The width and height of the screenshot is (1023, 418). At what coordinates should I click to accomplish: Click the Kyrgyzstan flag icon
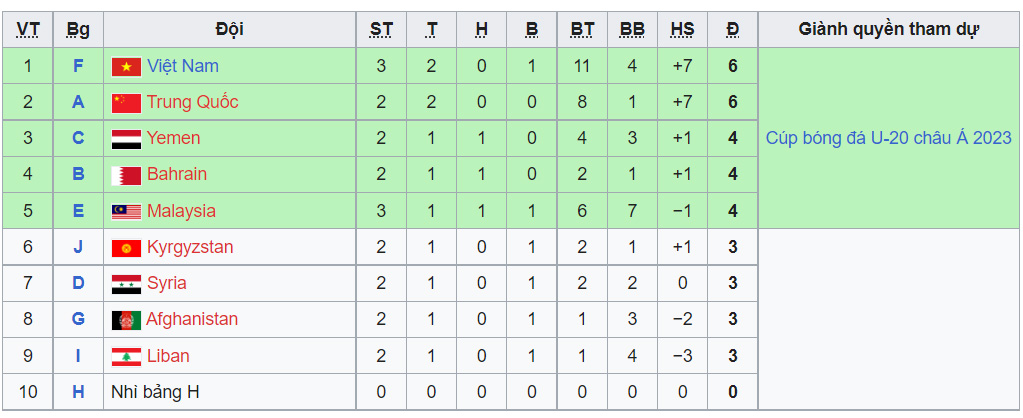125,248
